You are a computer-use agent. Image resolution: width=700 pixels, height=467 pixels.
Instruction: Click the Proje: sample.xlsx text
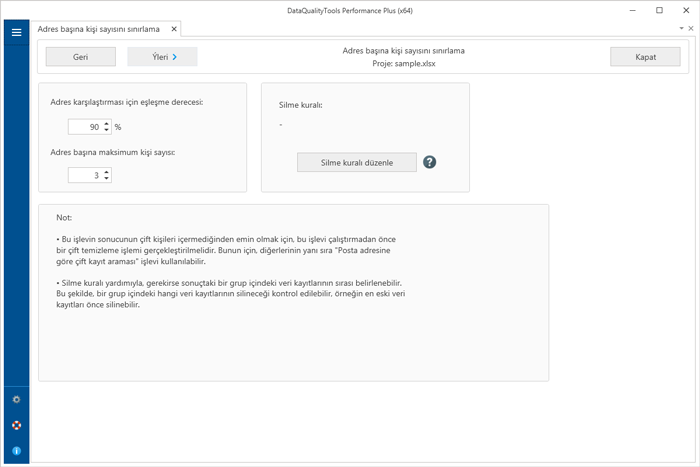[404, 63]
